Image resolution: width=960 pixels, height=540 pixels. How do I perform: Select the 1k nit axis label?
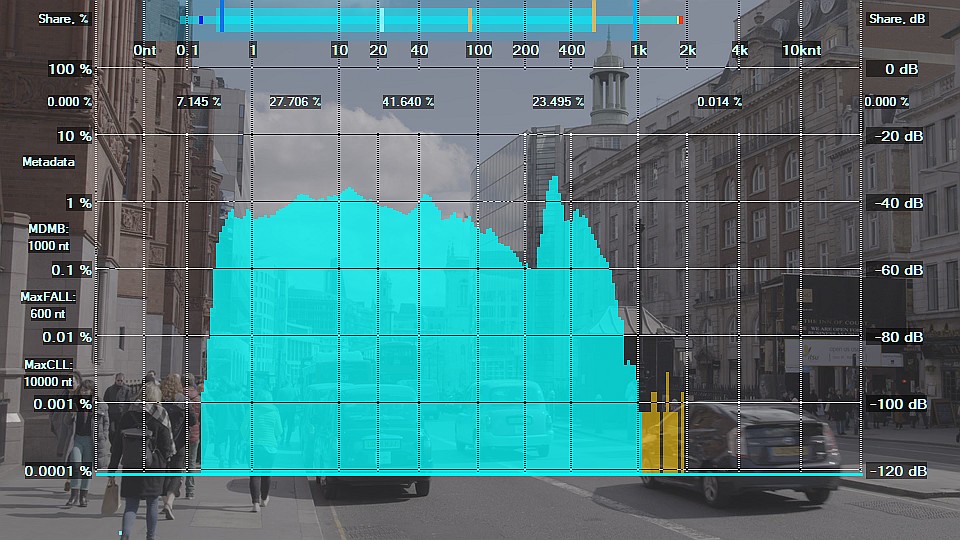click(639, 50)
